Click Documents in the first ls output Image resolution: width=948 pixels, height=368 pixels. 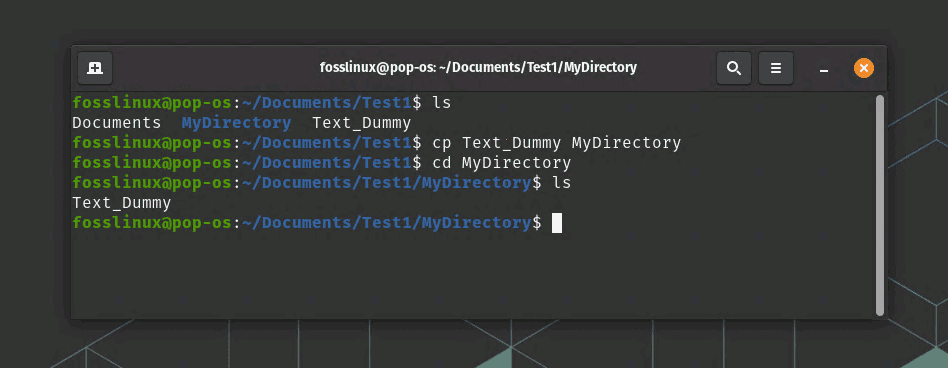coord(117,123)
